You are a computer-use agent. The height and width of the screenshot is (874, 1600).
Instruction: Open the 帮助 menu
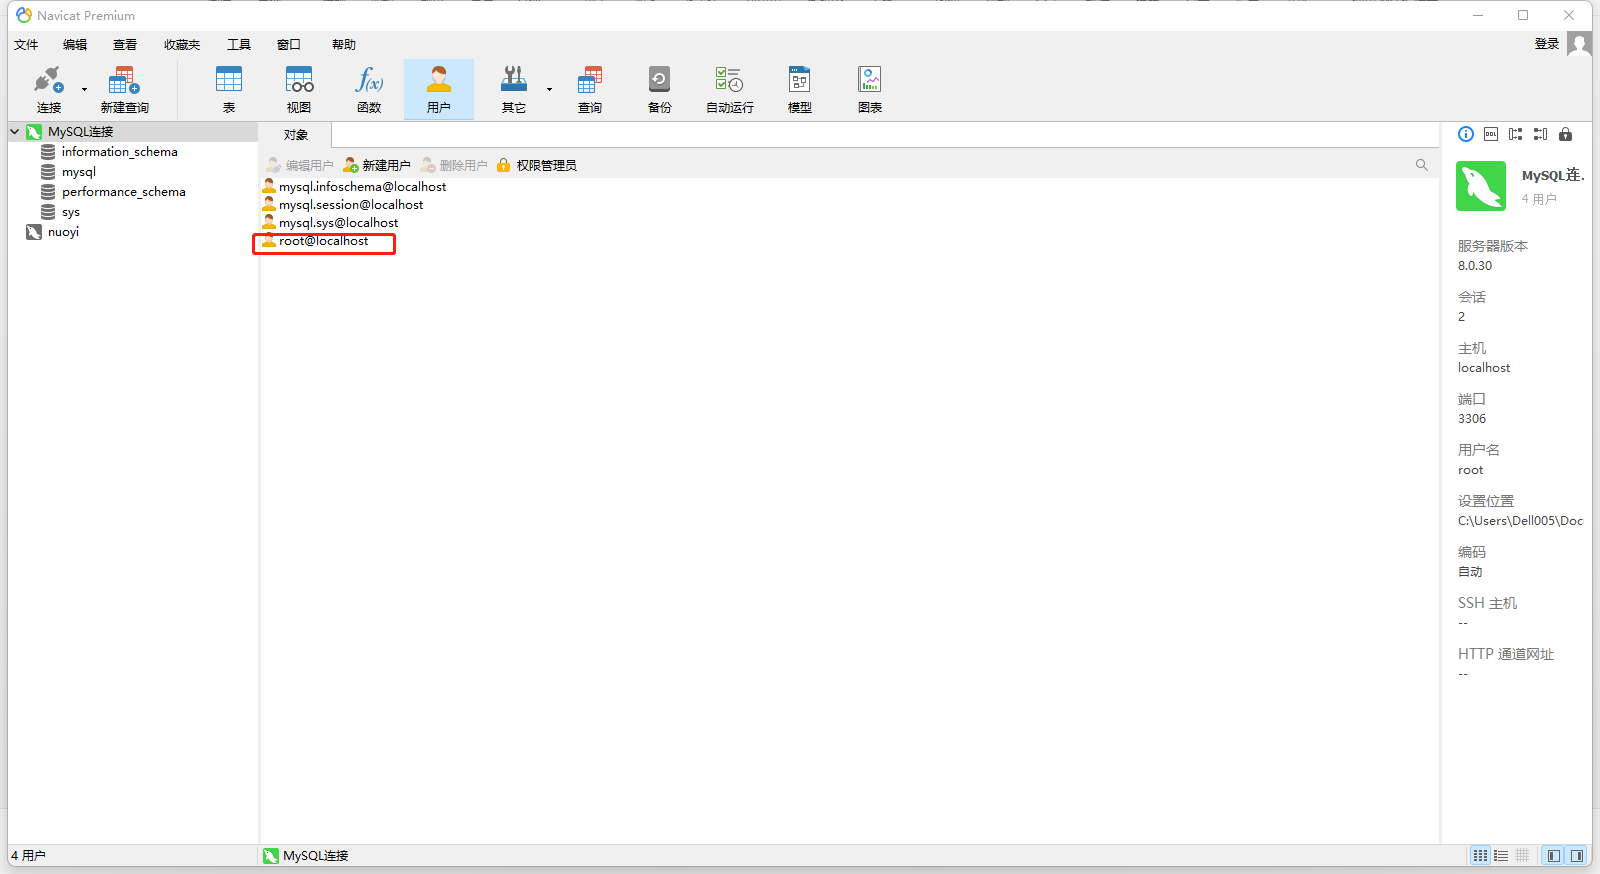[x=344, y=44]
